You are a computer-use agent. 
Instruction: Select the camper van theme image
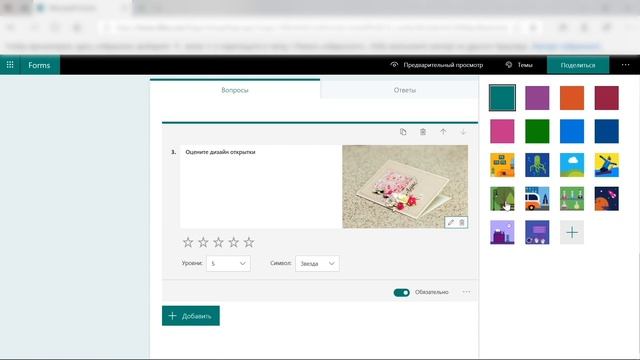tap(537, 199)
